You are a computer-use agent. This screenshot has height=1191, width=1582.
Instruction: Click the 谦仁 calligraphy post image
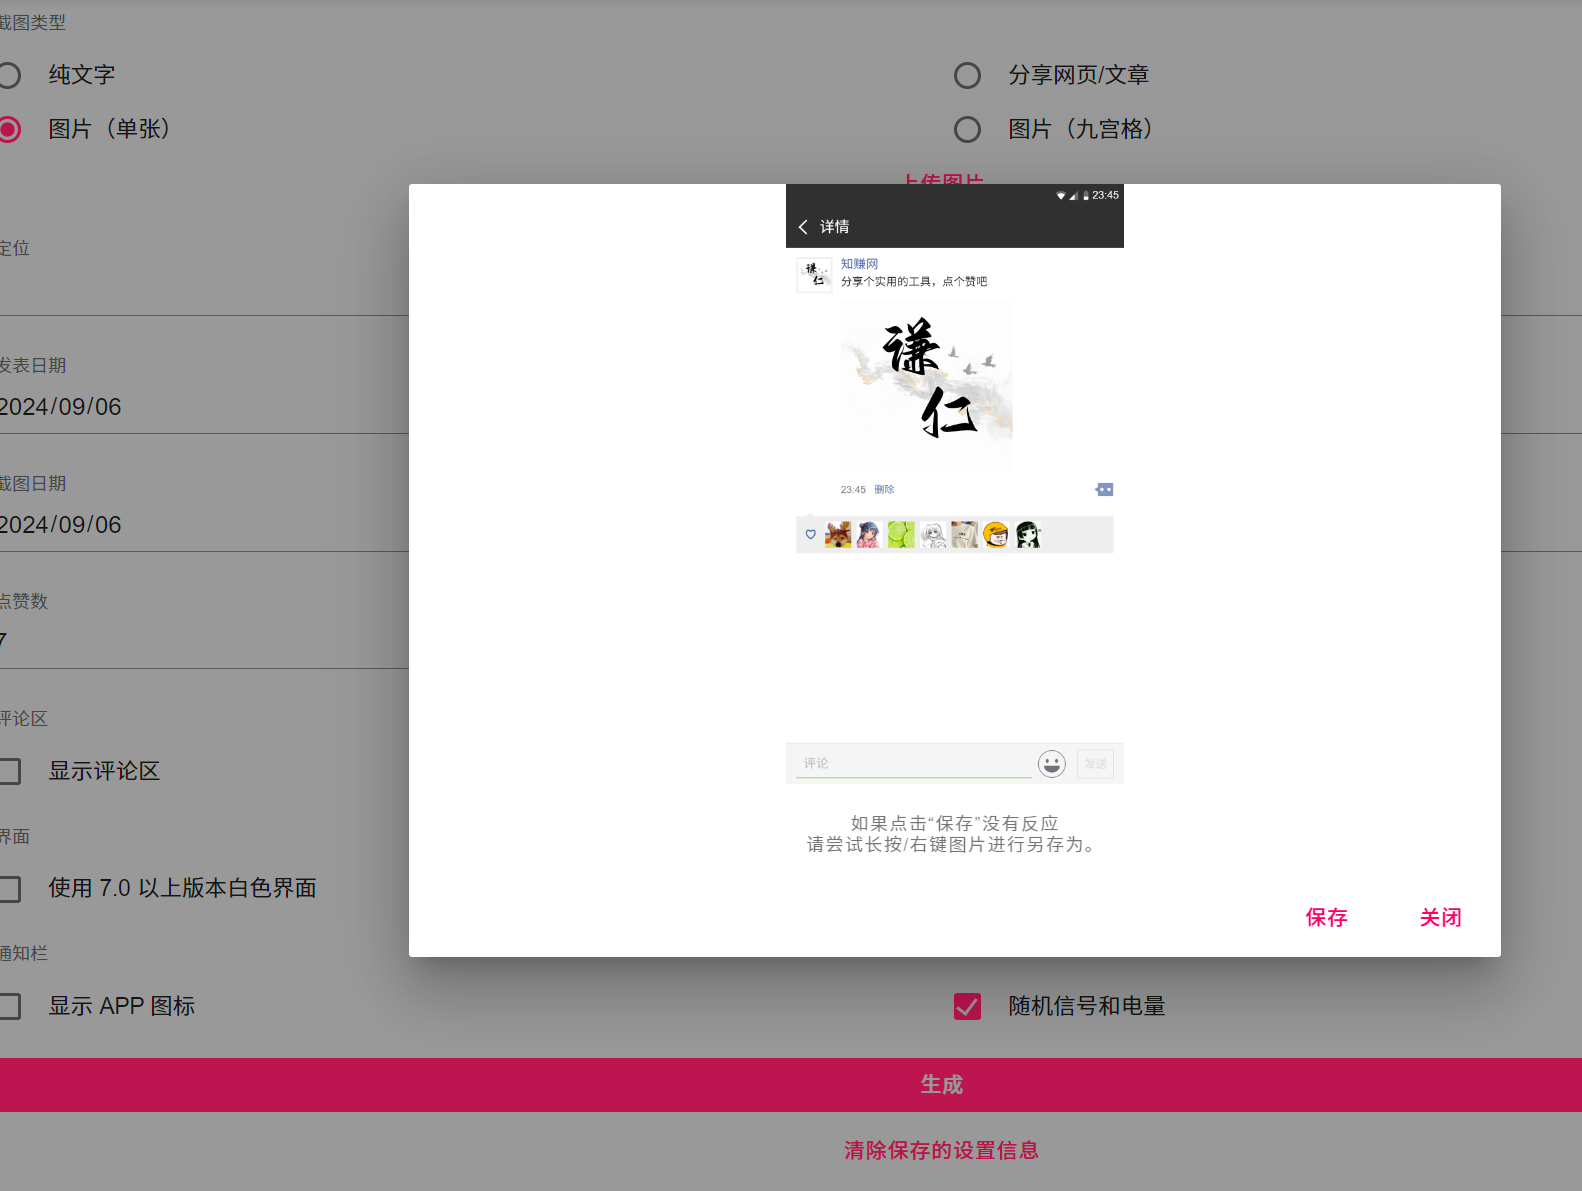point(926,383)
